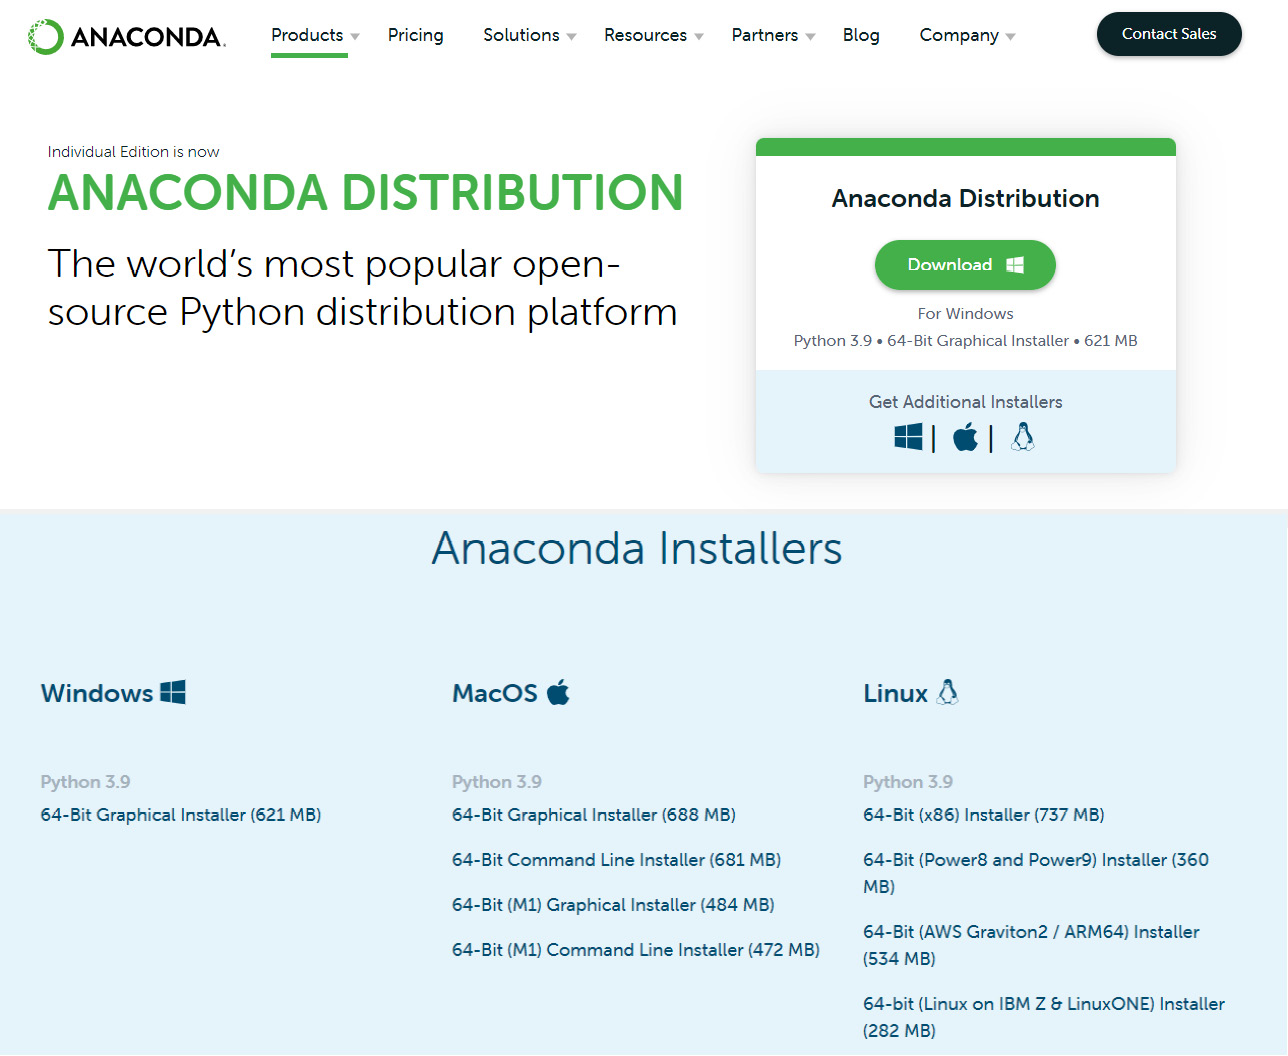This screenshot has height=1056, width=1288.
Task: Download Windows 64-Bit Graphical Installer (621 MB)
Action: (x=181, y=815)
